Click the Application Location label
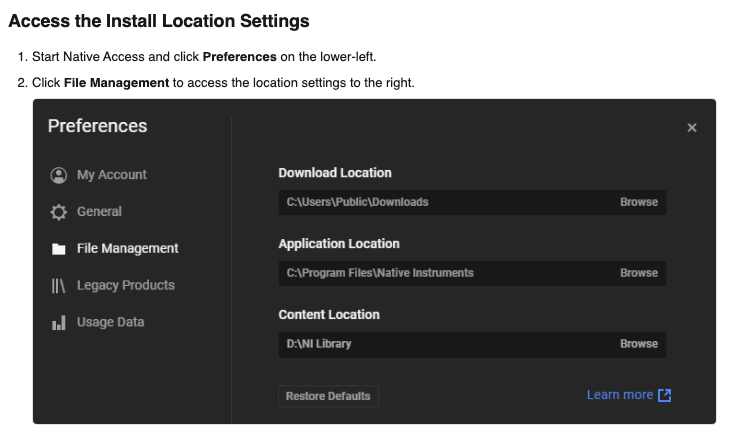This screenshot has width=745, height=425. point(339,244)
